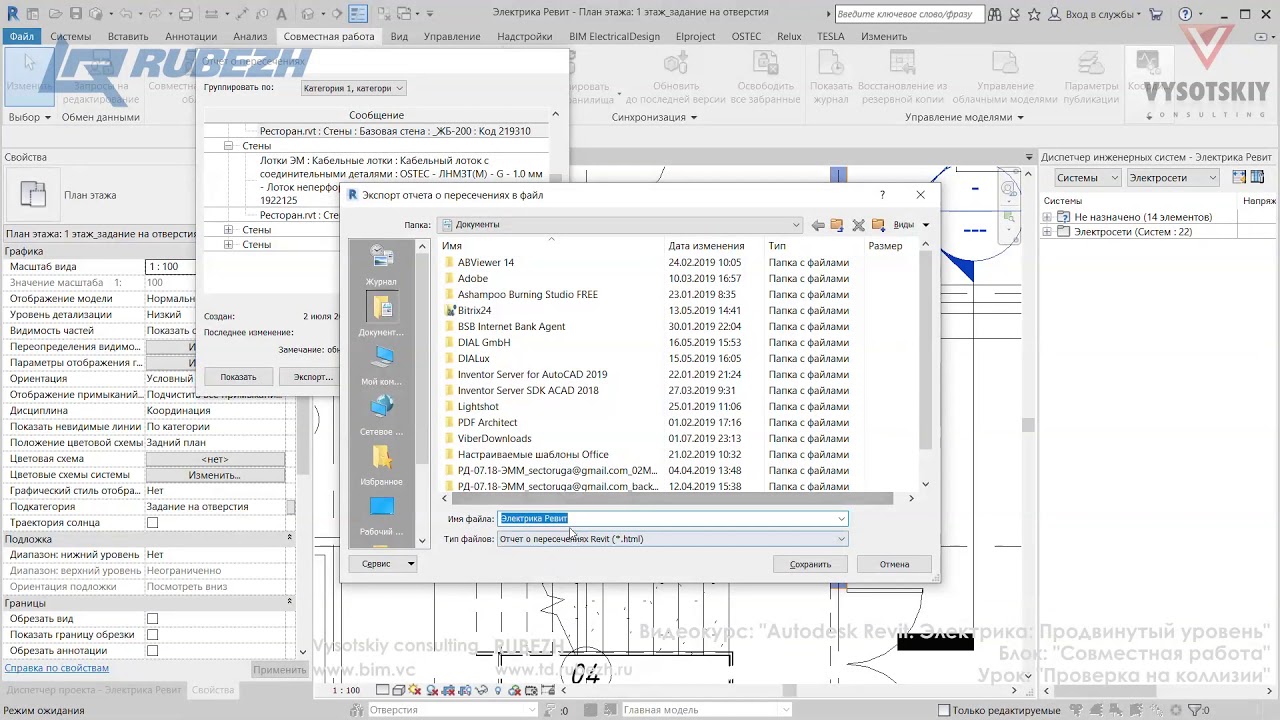
Task: Click the favorites star icon in title bar
Action: [x=1034, y=14]
